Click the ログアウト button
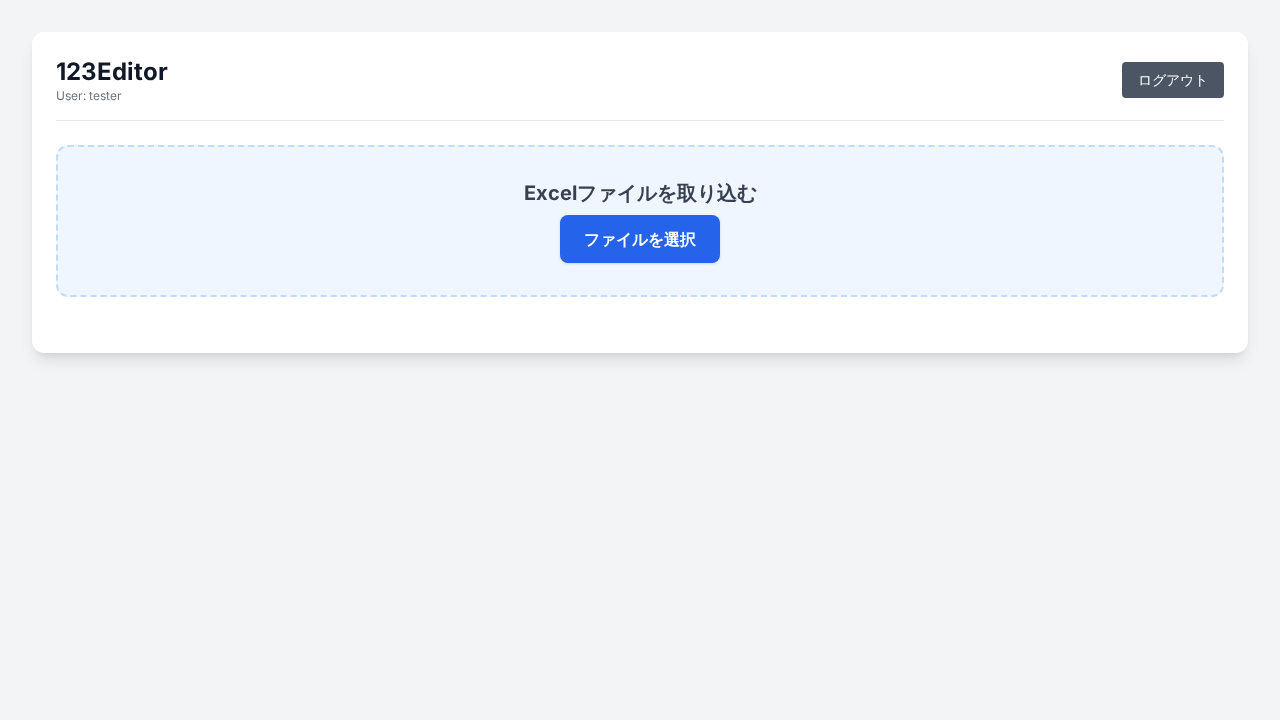1280x720 pixels. pos(1172,80)
